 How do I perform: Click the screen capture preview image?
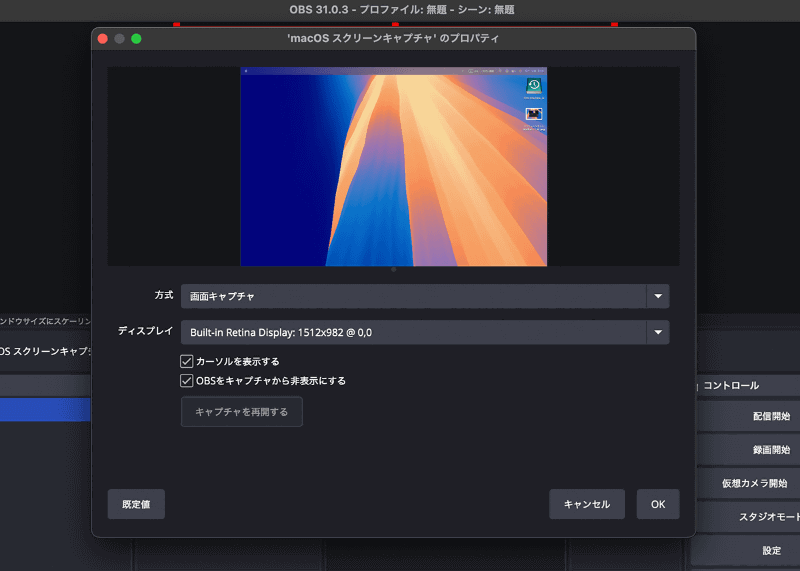(393, 167)
